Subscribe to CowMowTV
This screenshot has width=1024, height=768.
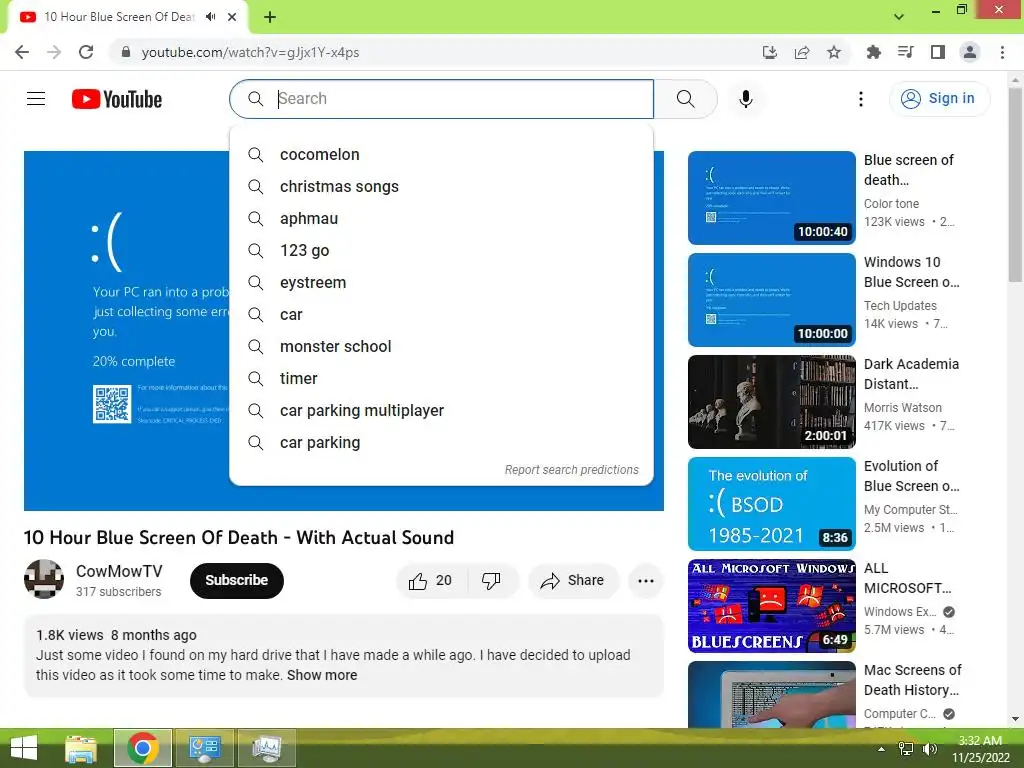236,581
